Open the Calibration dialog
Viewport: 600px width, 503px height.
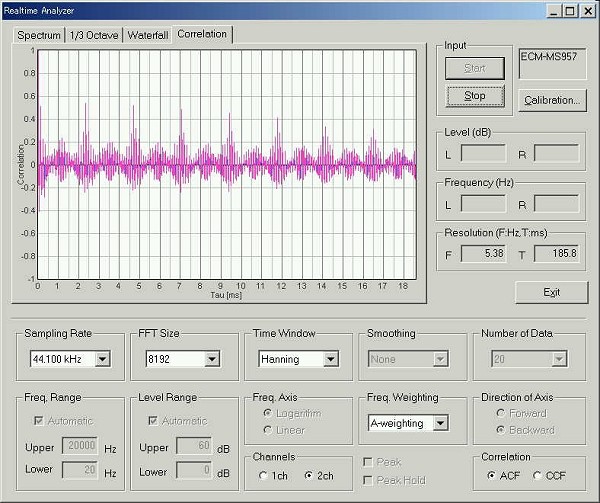point(552,100)
